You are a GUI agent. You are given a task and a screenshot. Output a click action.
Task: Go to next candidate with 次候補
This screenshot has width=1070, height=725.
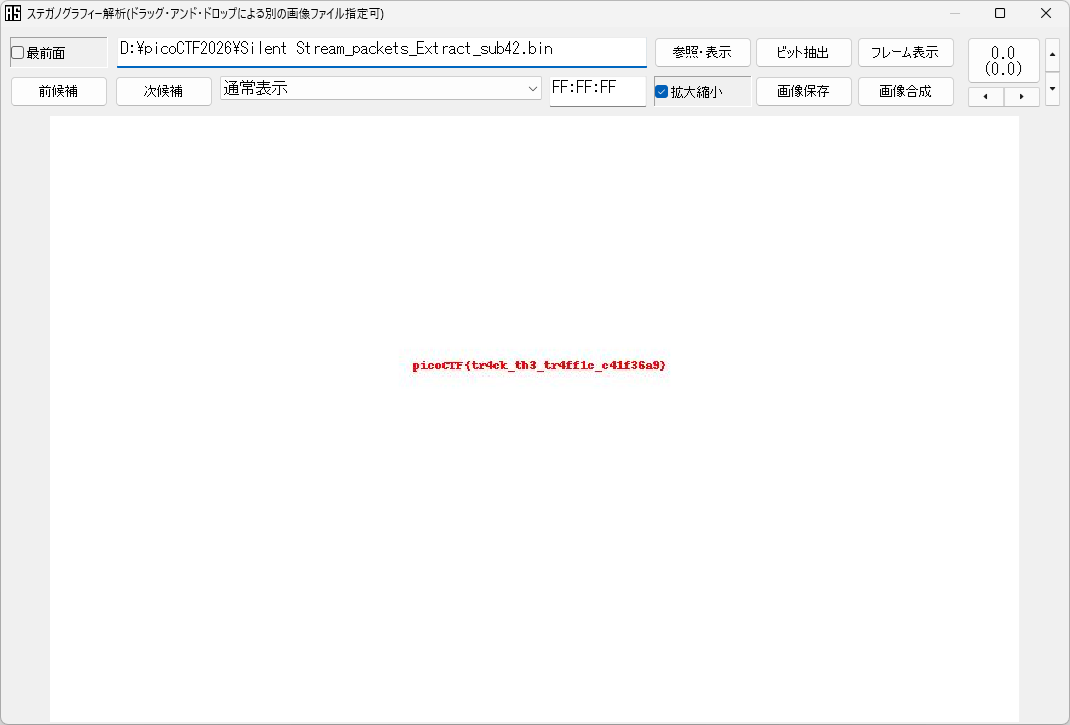point(163,91)
